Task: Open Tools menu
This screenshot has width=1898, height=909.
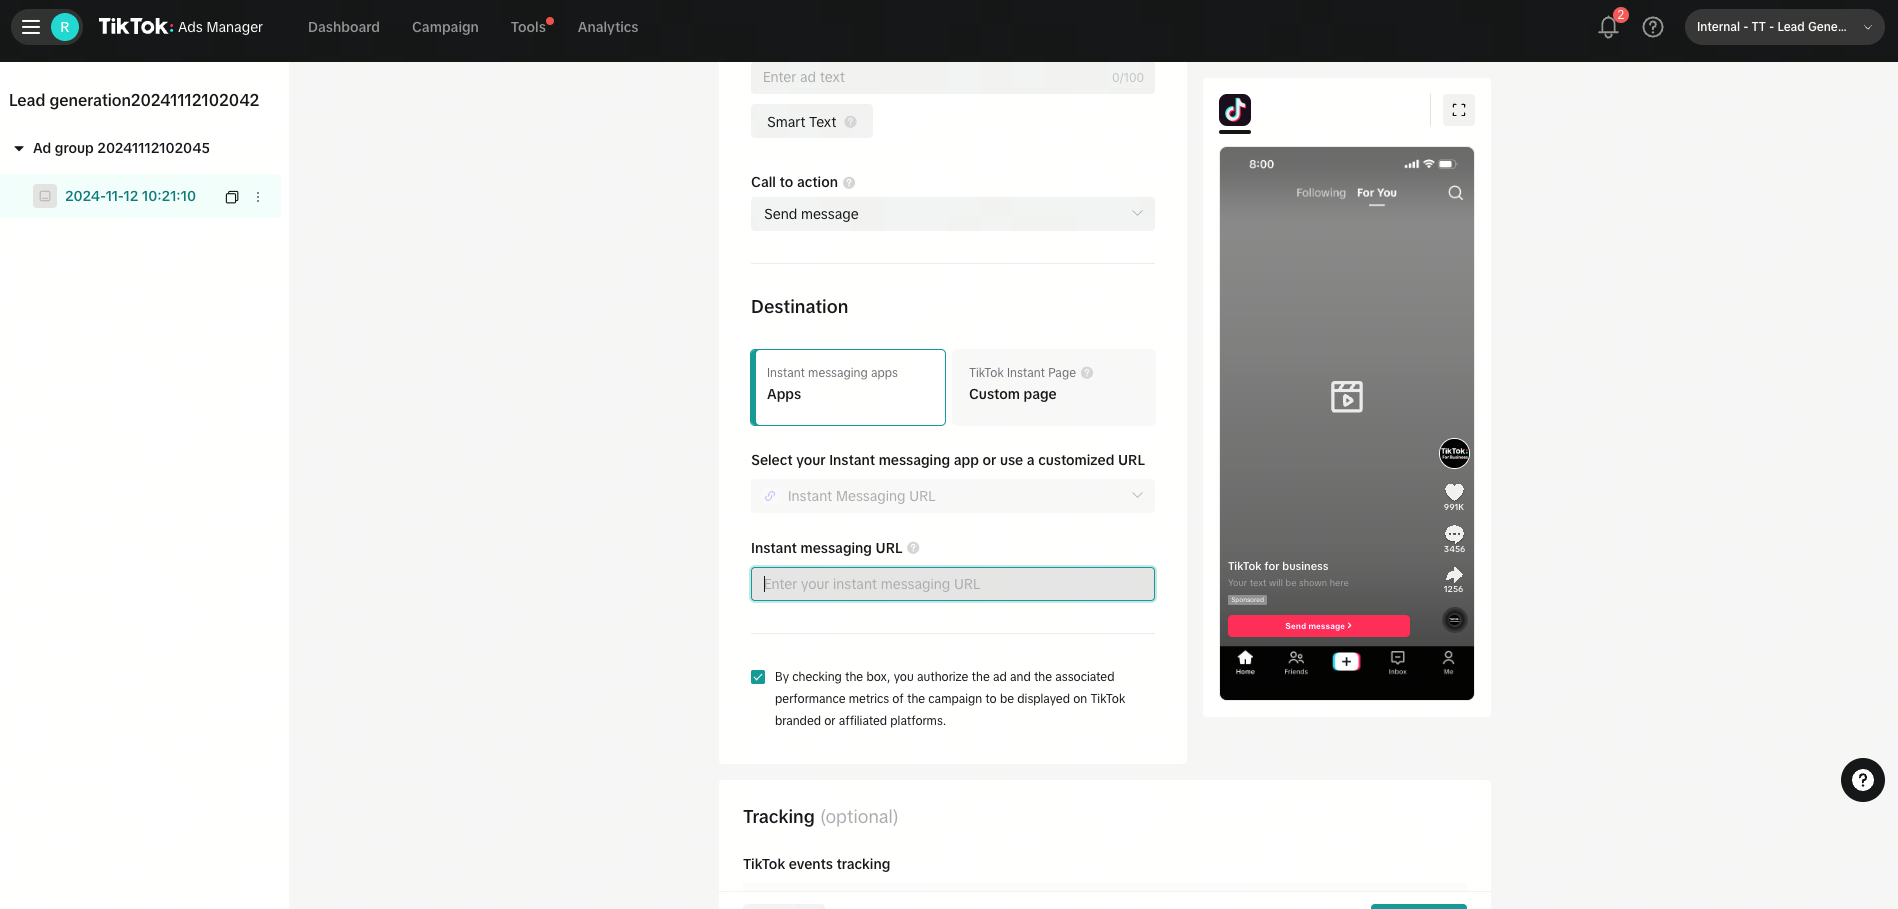Action: tap(528, 27)
